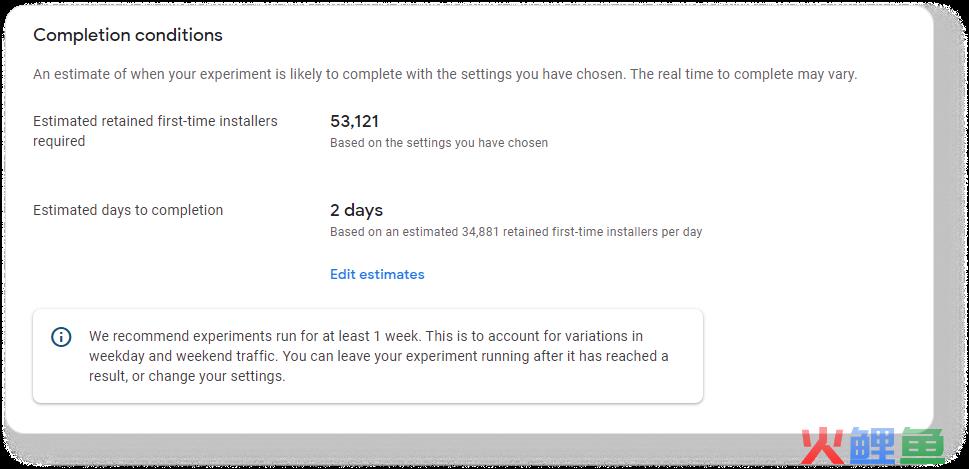
Task: Click the word required under installers label
Action: click(59, 141)
